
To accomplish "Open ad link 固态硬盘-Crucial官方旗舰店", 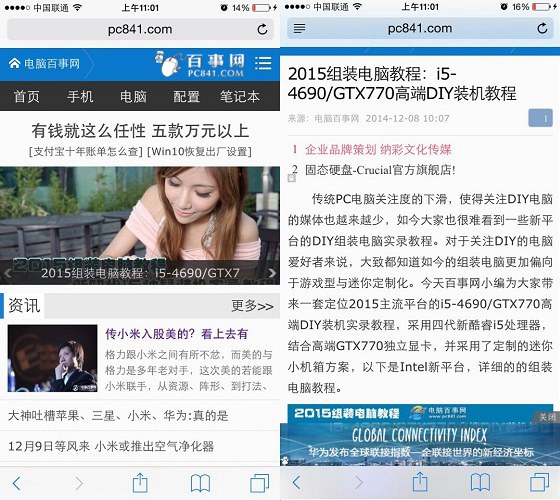I will tap(380, 170).
